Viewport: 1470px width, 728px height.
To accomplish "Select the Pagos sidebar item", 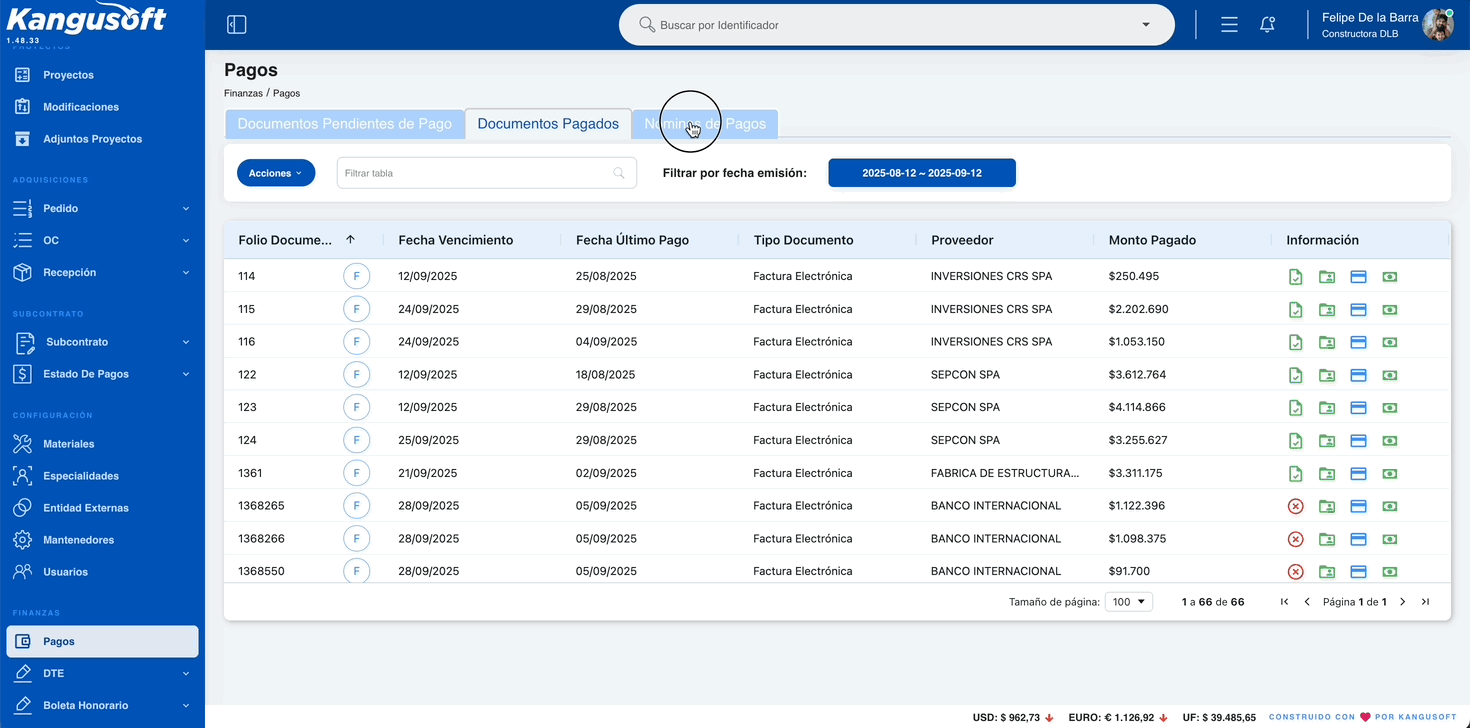I will [102, 641].
